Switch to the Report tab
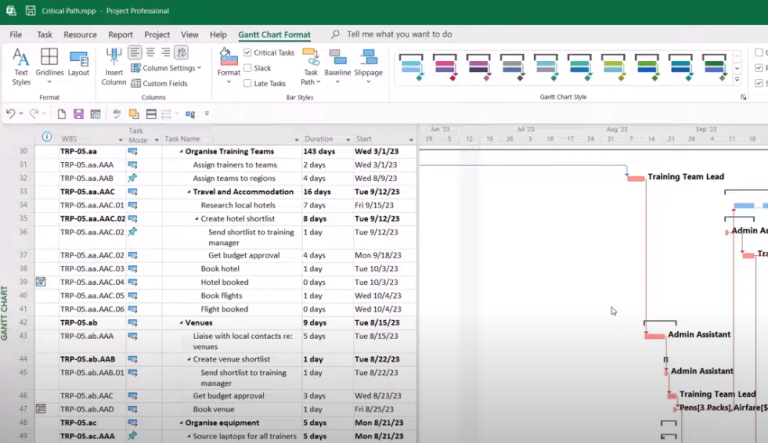768x443 pixels. [x=120, y=34]
